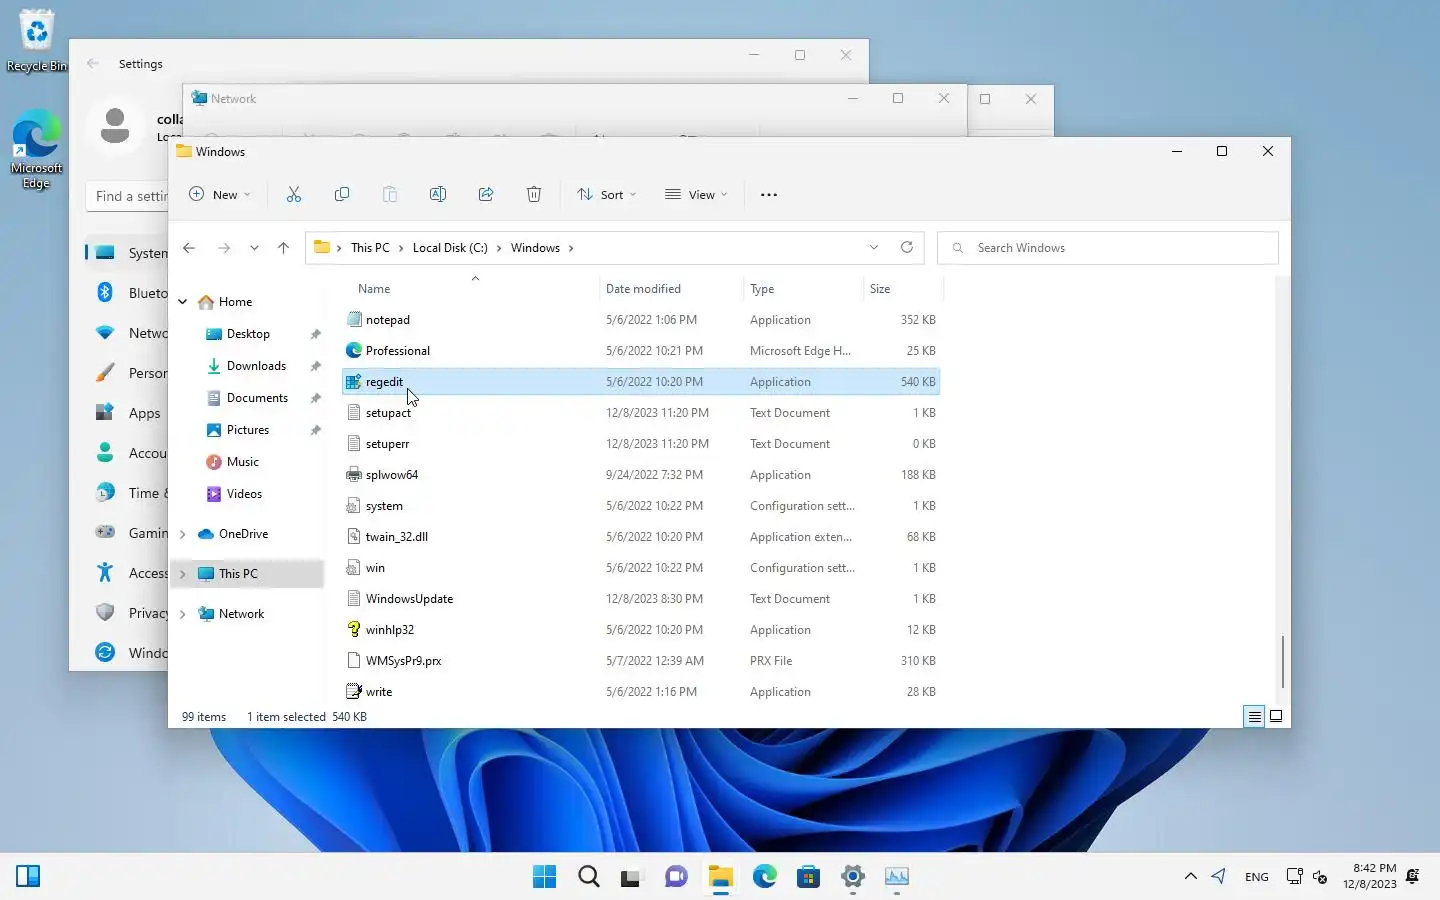Go up one folder level arrow
Screen dimensions: 1440x900
click(x=283, y=248)
